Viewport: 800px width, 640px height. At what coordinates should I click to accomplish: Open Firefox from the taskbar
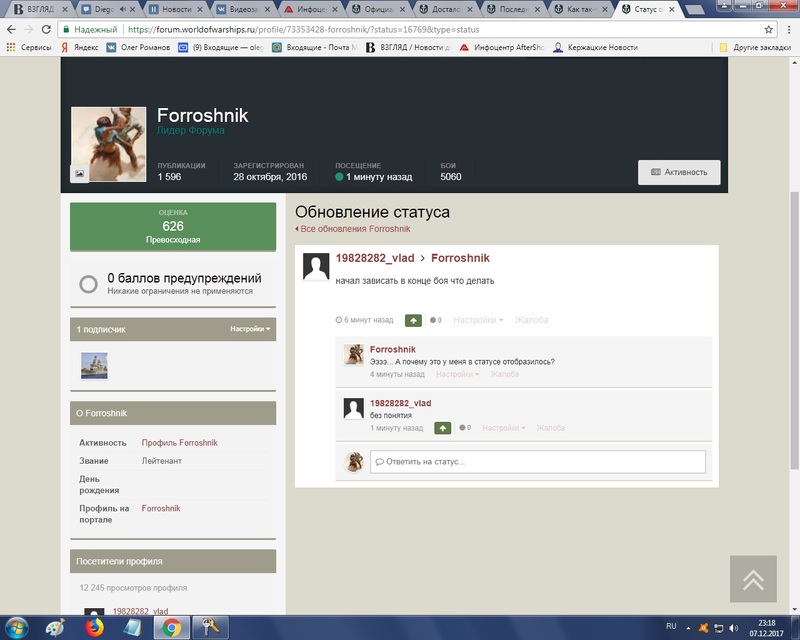pyautogui.click(x=94, y=627)
